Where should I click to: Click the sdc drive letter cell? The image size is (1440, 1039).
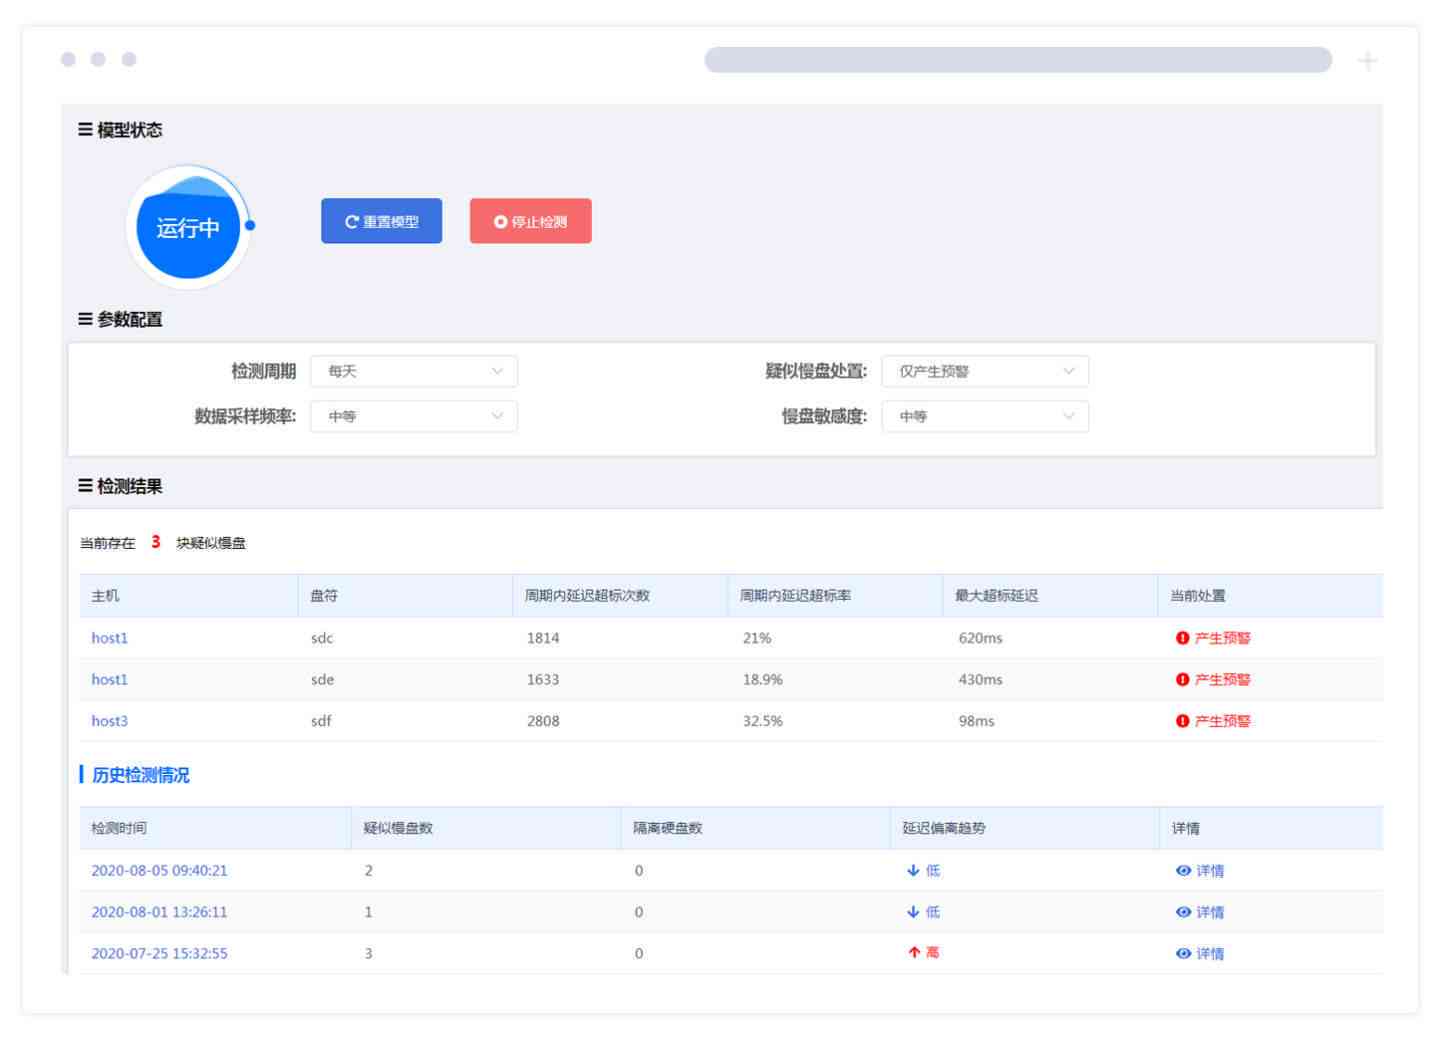pos(322,638)
